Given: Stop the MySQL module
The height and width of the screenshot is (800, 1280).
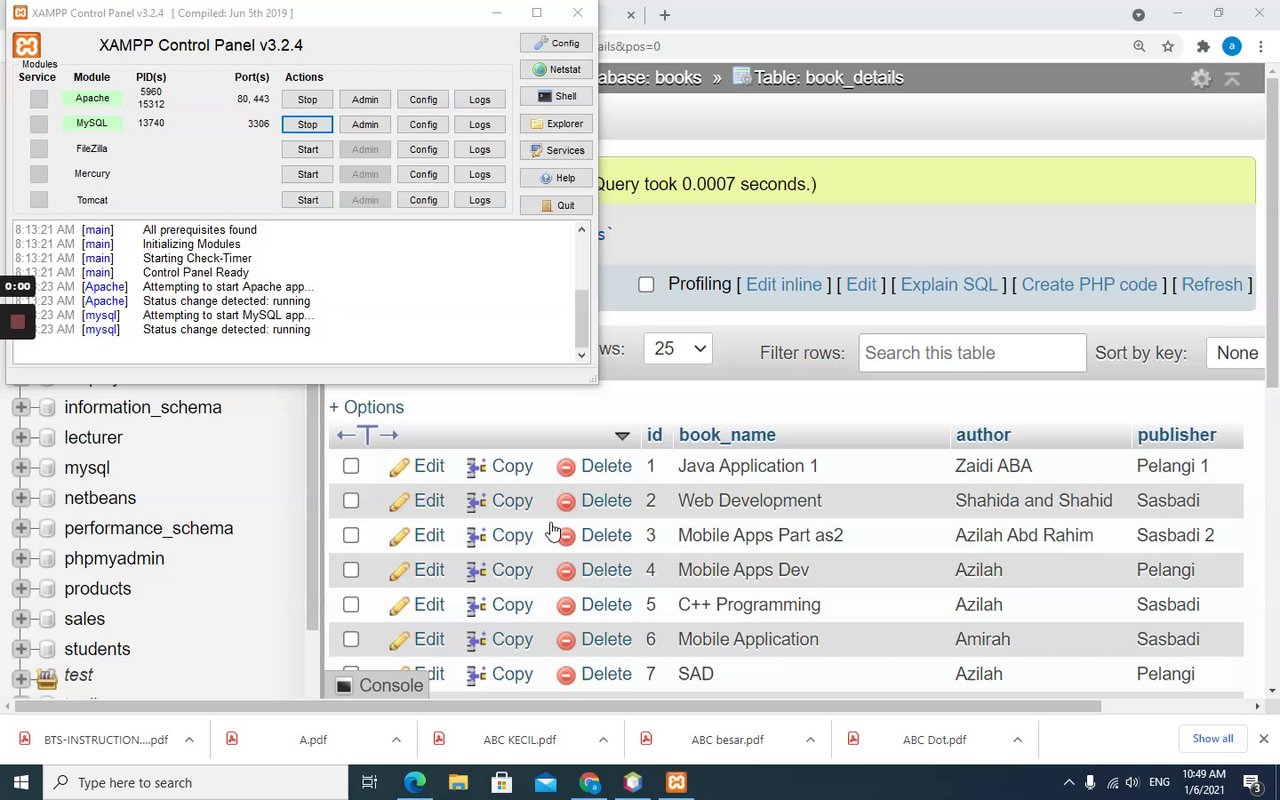Looking at the screenshot, I should pyautogui.click(x=307, y=125).
